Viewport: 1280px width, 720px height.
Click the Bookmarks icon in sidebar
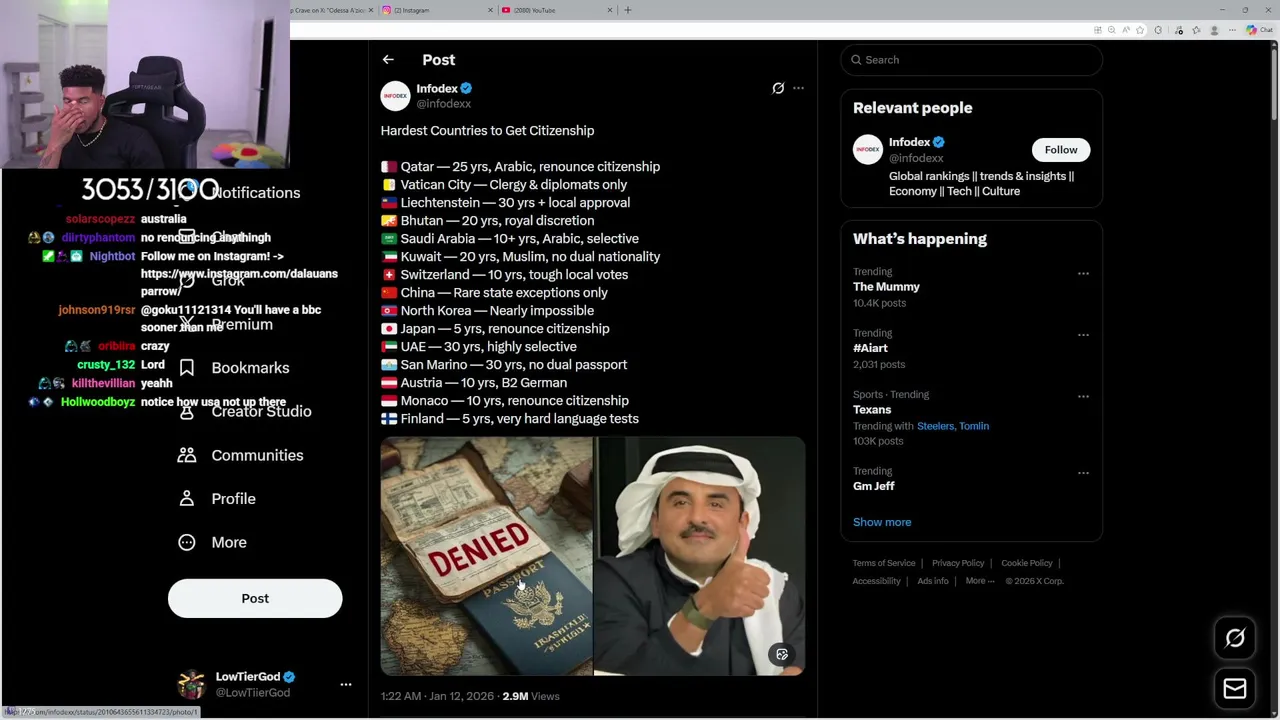point(187,368)
